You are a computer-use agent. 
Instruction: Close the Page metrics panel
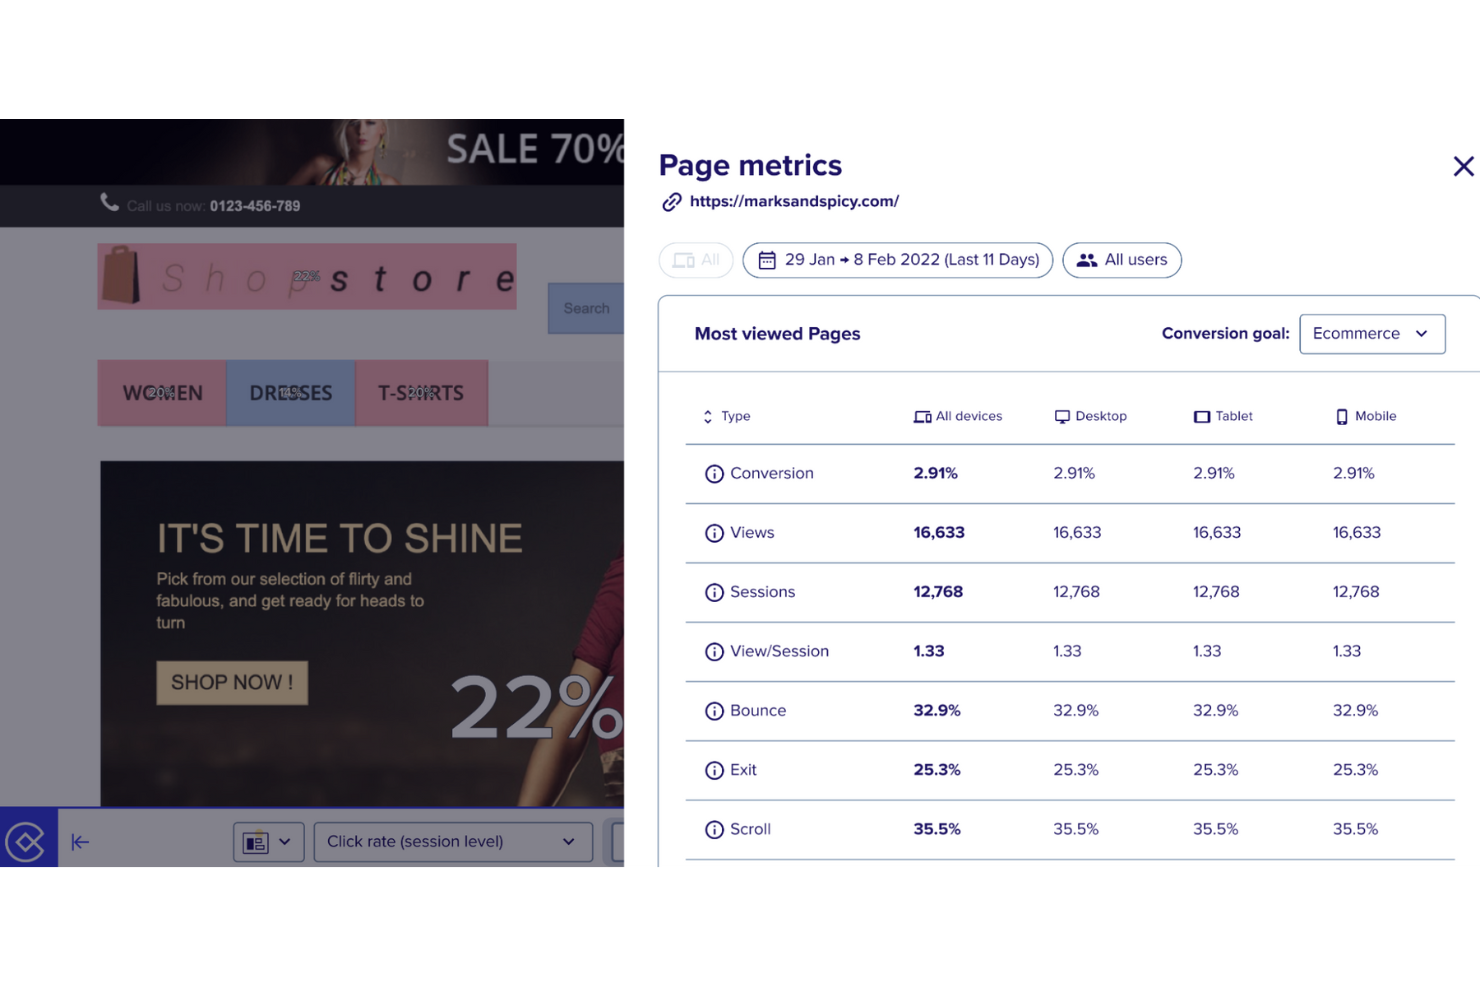coord(1463,166)
